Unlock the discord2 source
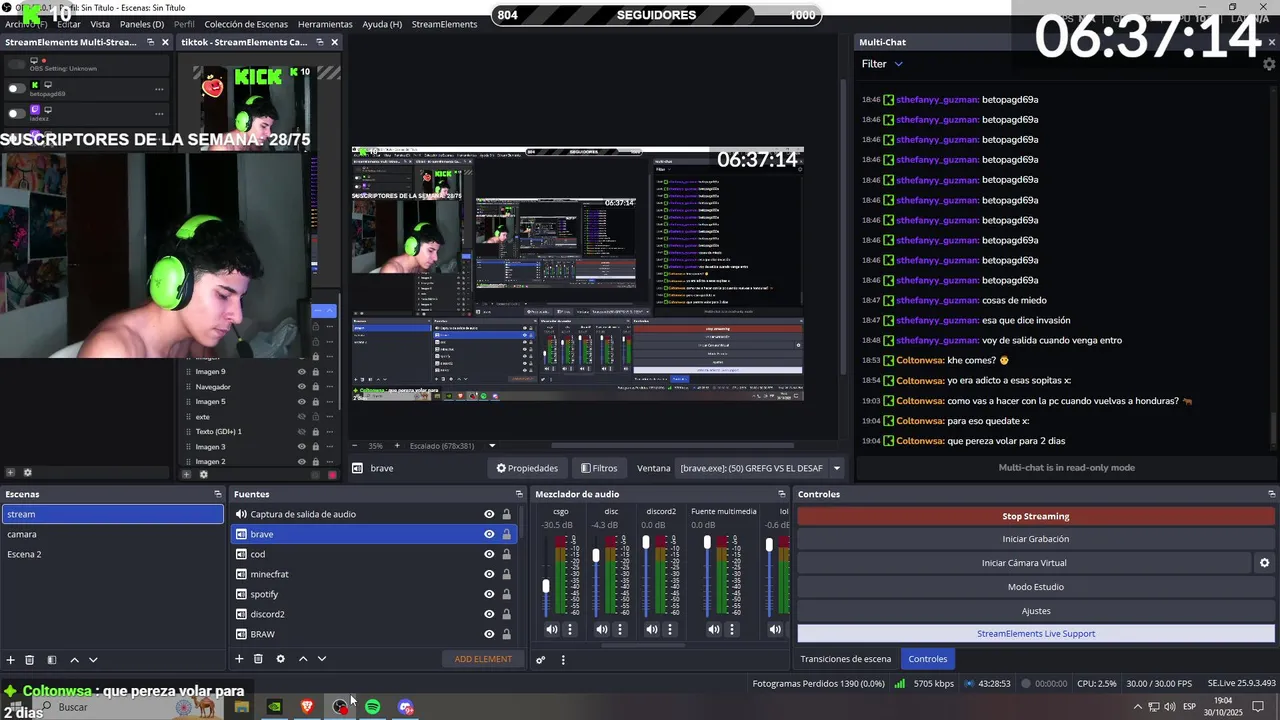 [506, 614]
